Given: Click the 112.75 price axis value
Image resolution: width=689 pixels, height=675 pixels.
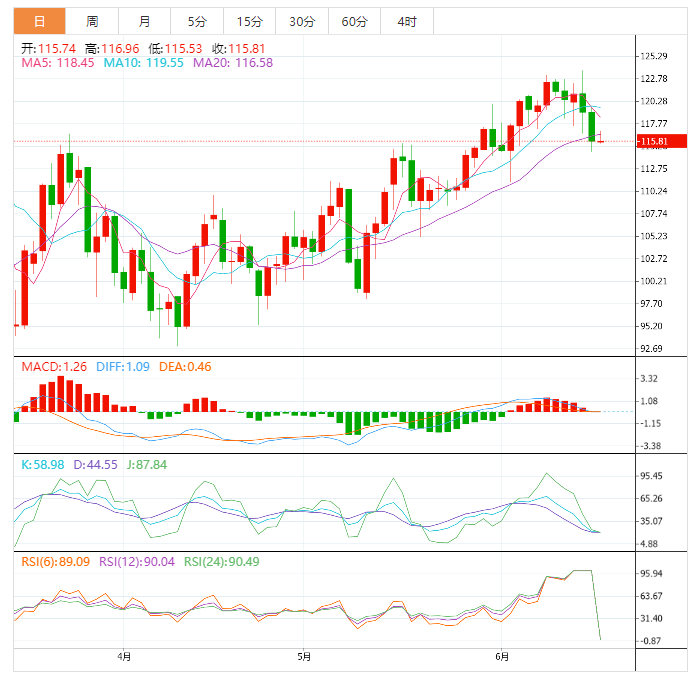Looking at the screenshot, I should [654, 168].
